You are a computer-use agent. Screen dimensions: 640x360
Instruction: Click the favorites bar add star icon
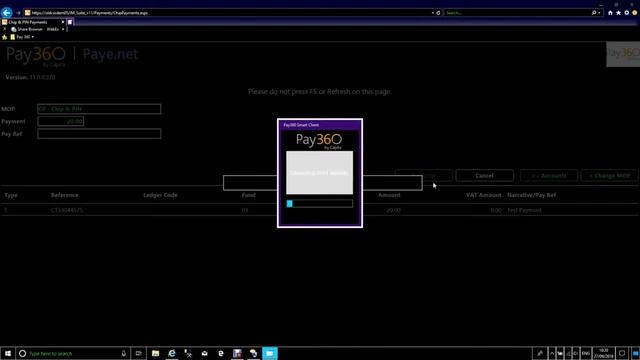(x=4, y=37)
